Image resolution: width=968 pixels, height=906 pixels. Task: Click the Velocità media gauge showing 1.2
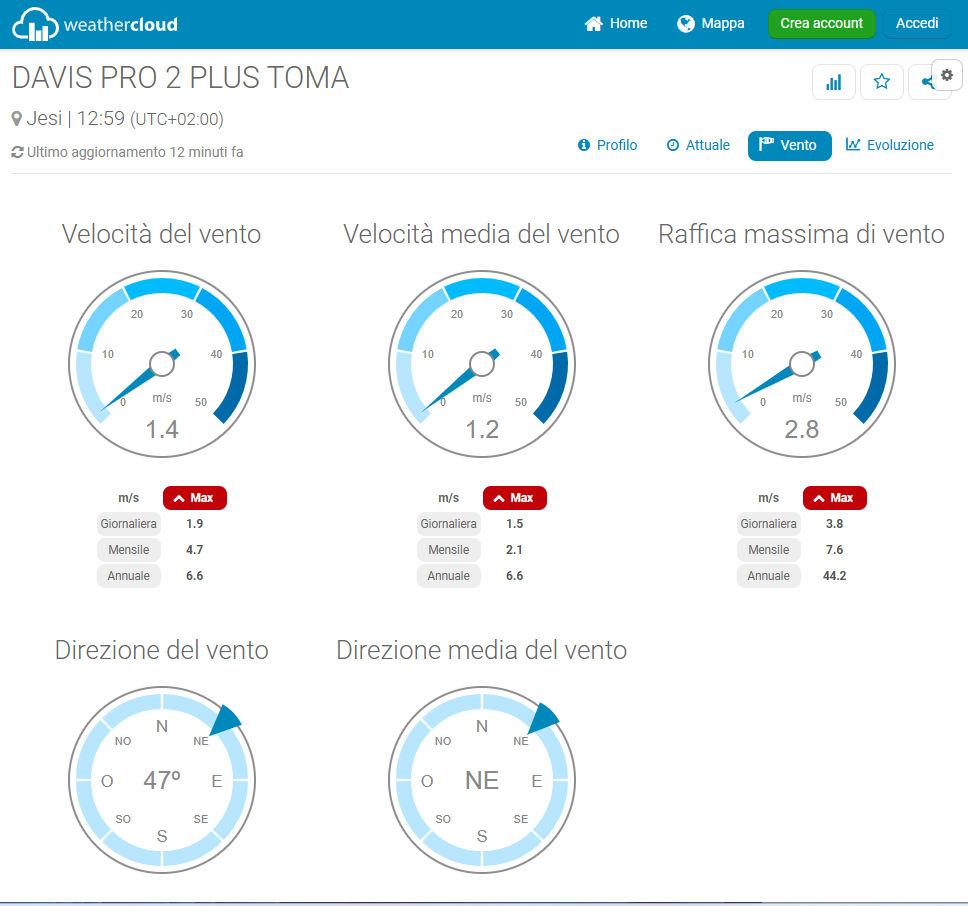(x=482, y=364)
